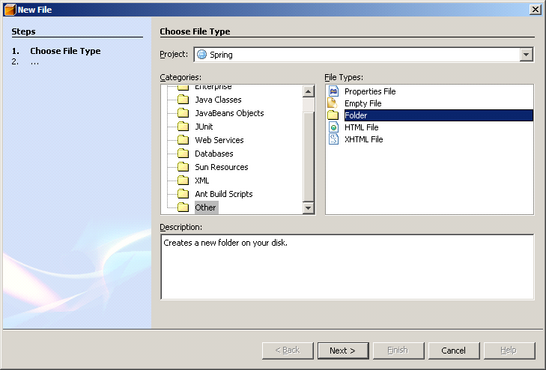This screenshot has height=370, width=546.
Task: Click the Web Services folder icon
Action: pyautogui.click(x=183, y=140)
